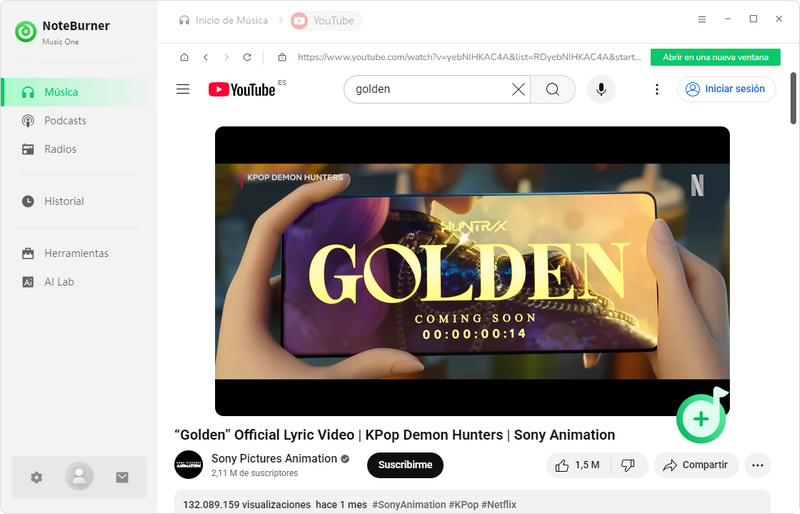This screenshot has width=800, height=514.
Task: Open the Música section in the sidebar
Action: click(78, 92)
